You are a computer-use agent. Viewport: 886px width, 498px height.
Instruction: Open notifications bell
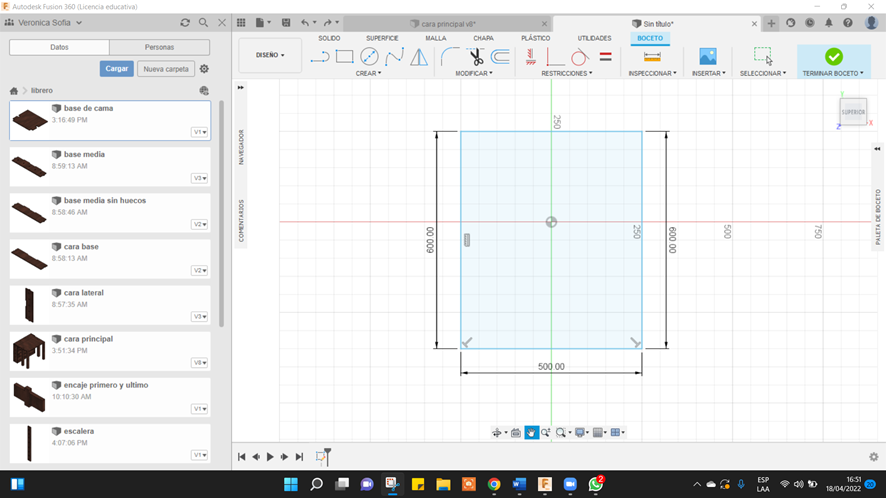coord(828,23)
